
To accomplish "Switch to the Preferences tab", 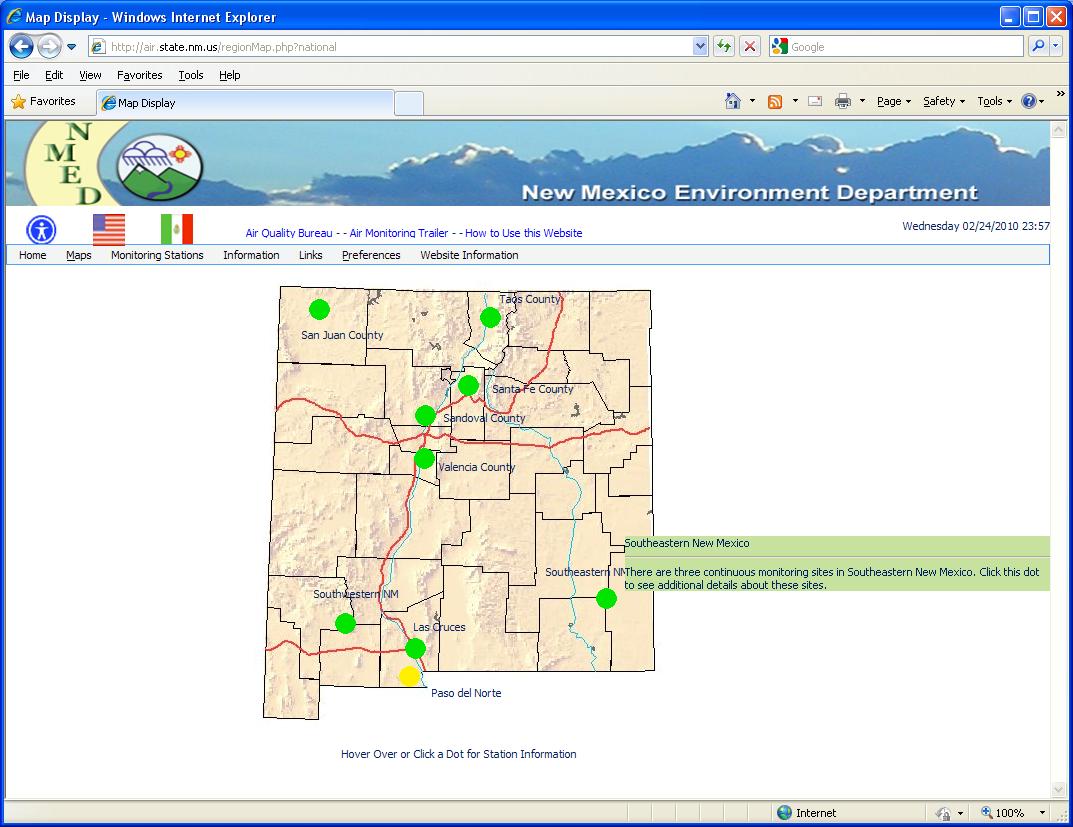I will tap(371, 255).
